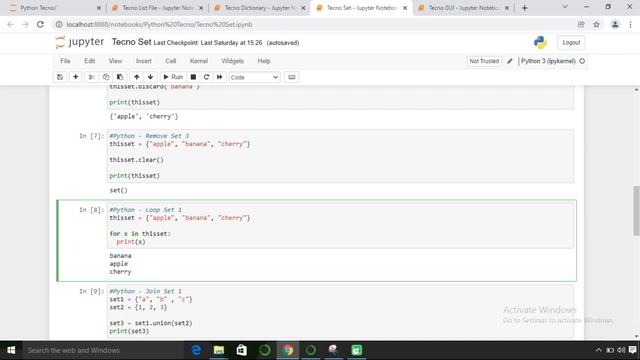Viewport: 640px width, 360px height.
Task: Switch to the Tecno GUI tab
Action: (x=464, y=8)
